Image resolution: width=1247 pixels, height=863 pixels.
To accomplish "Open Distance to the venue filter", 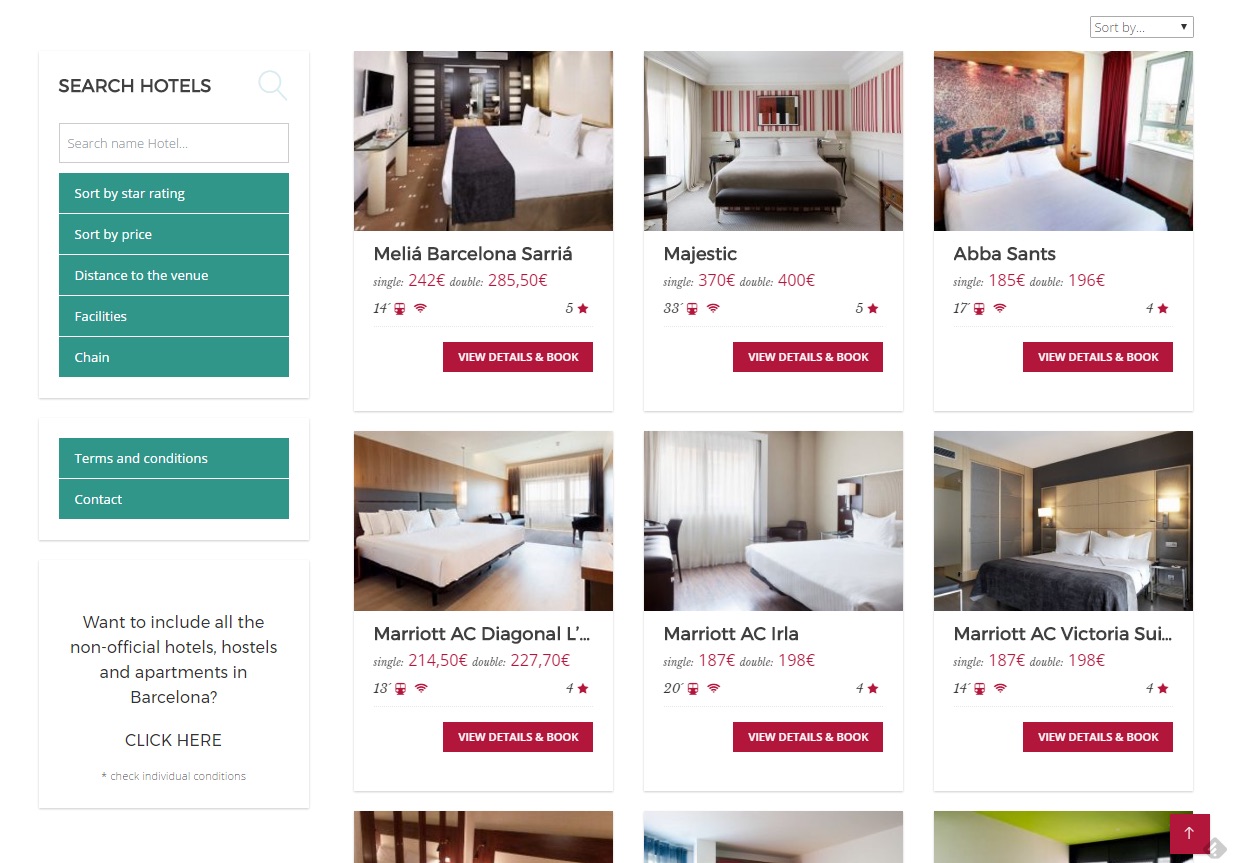I will click(x=174, y=275).
